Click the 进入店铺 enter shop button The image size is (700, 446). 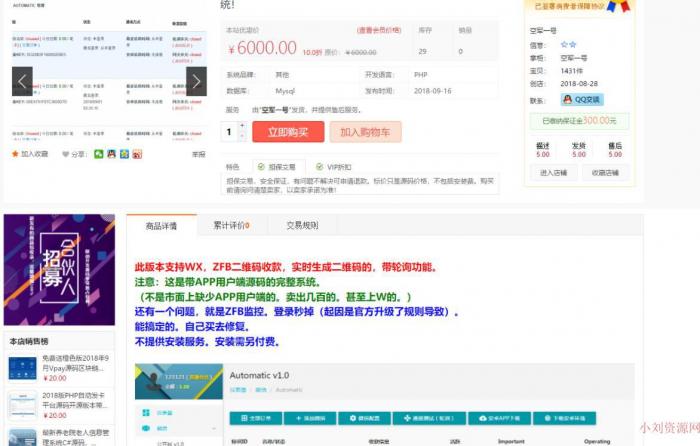click(x=553, y=172)
